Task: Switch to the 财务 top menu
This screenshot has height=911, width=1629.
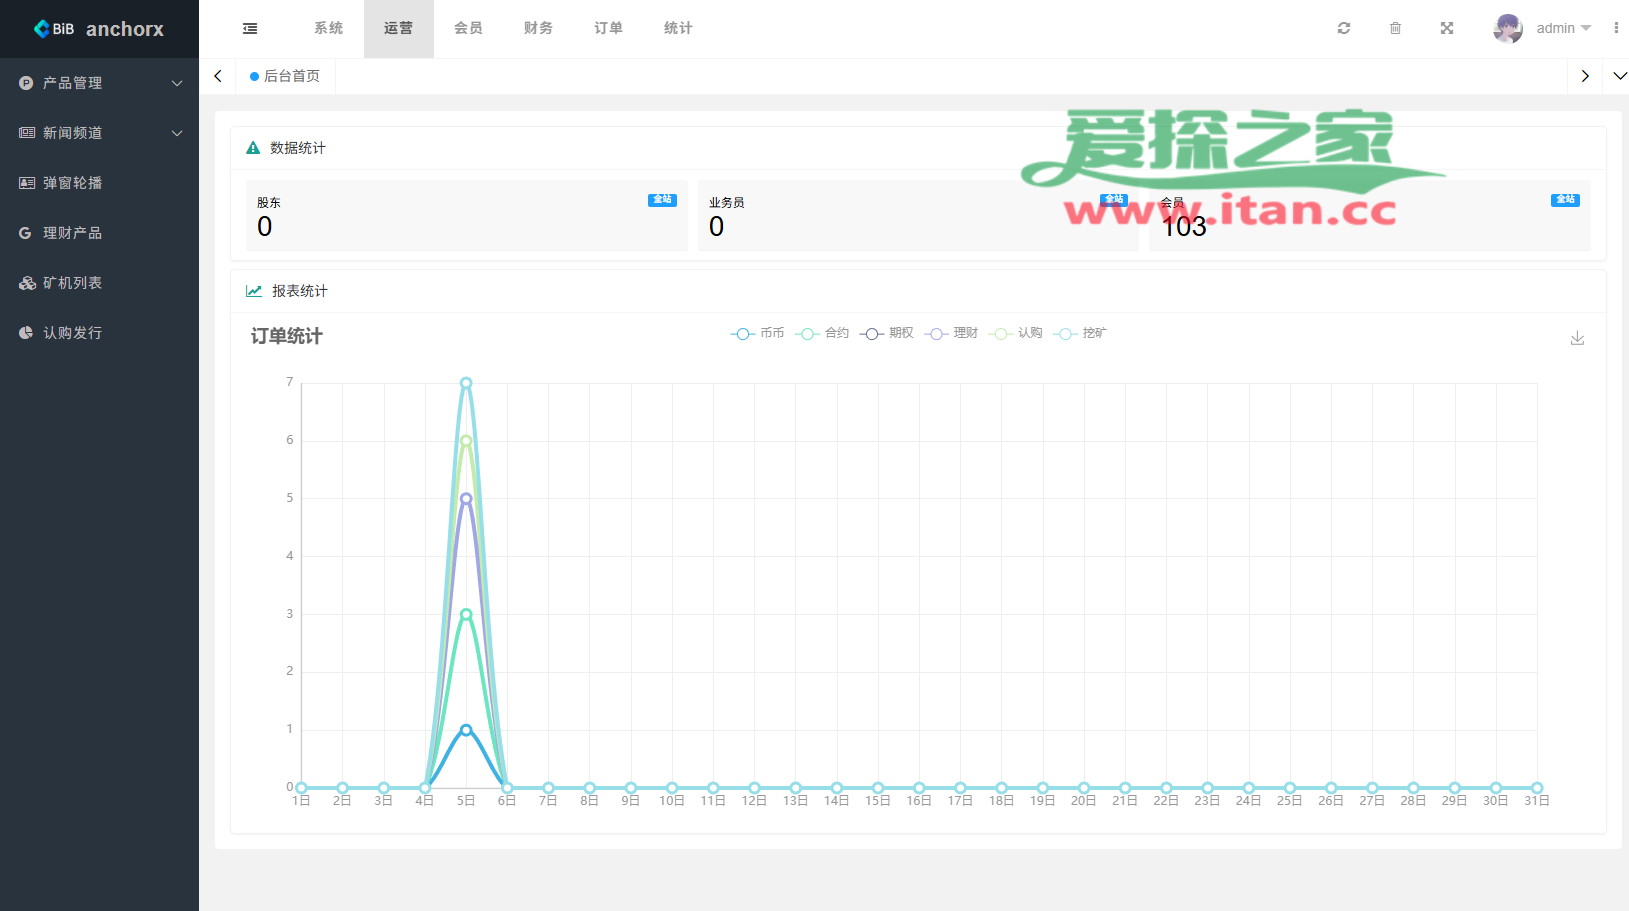Action: click(x=538, y=29)
